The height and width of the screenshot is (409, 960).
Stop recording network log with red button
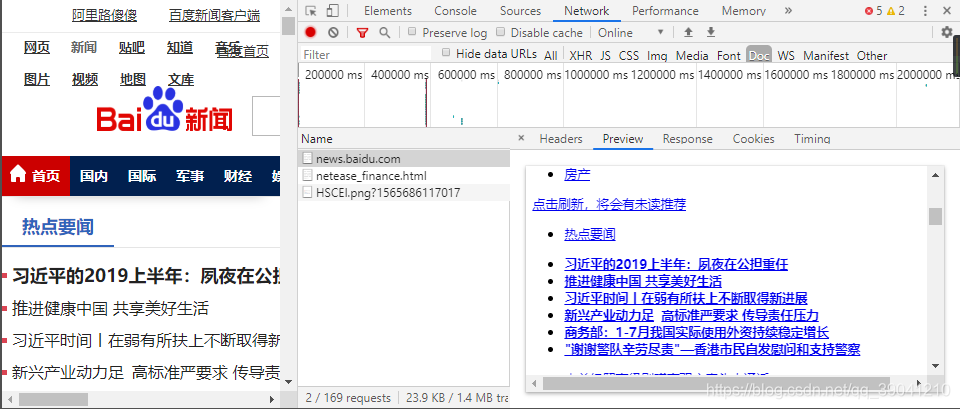tap(311, 32)
